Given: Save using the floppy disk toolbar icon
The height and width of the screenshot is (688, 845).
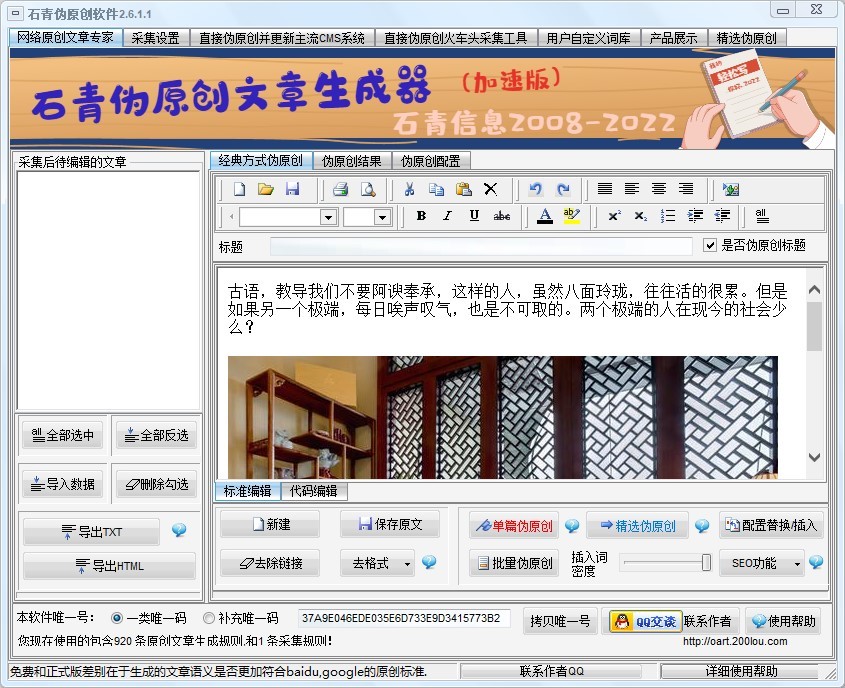Looking at the screenshot, I should click(293, 189).
